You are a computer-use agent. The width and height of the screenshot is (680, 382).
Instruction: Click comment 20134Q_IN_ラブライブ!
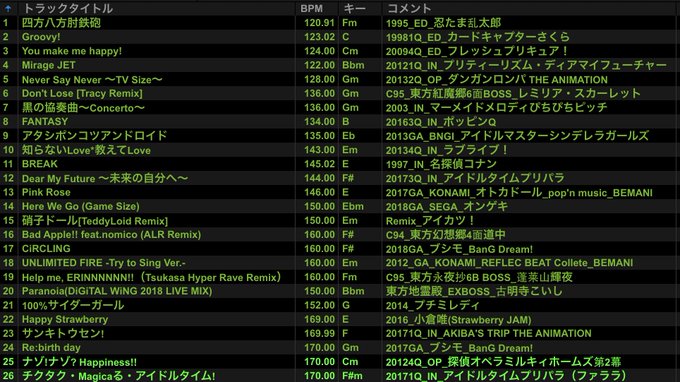(x=448, y=150)
